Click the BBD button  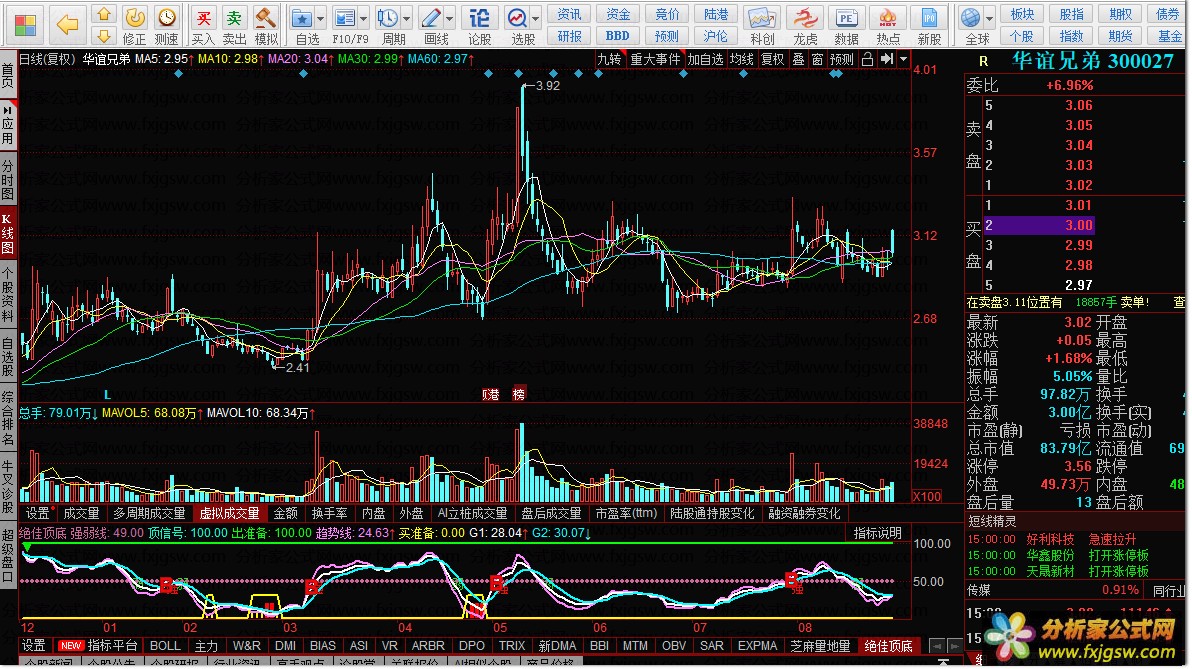(617, 36)
